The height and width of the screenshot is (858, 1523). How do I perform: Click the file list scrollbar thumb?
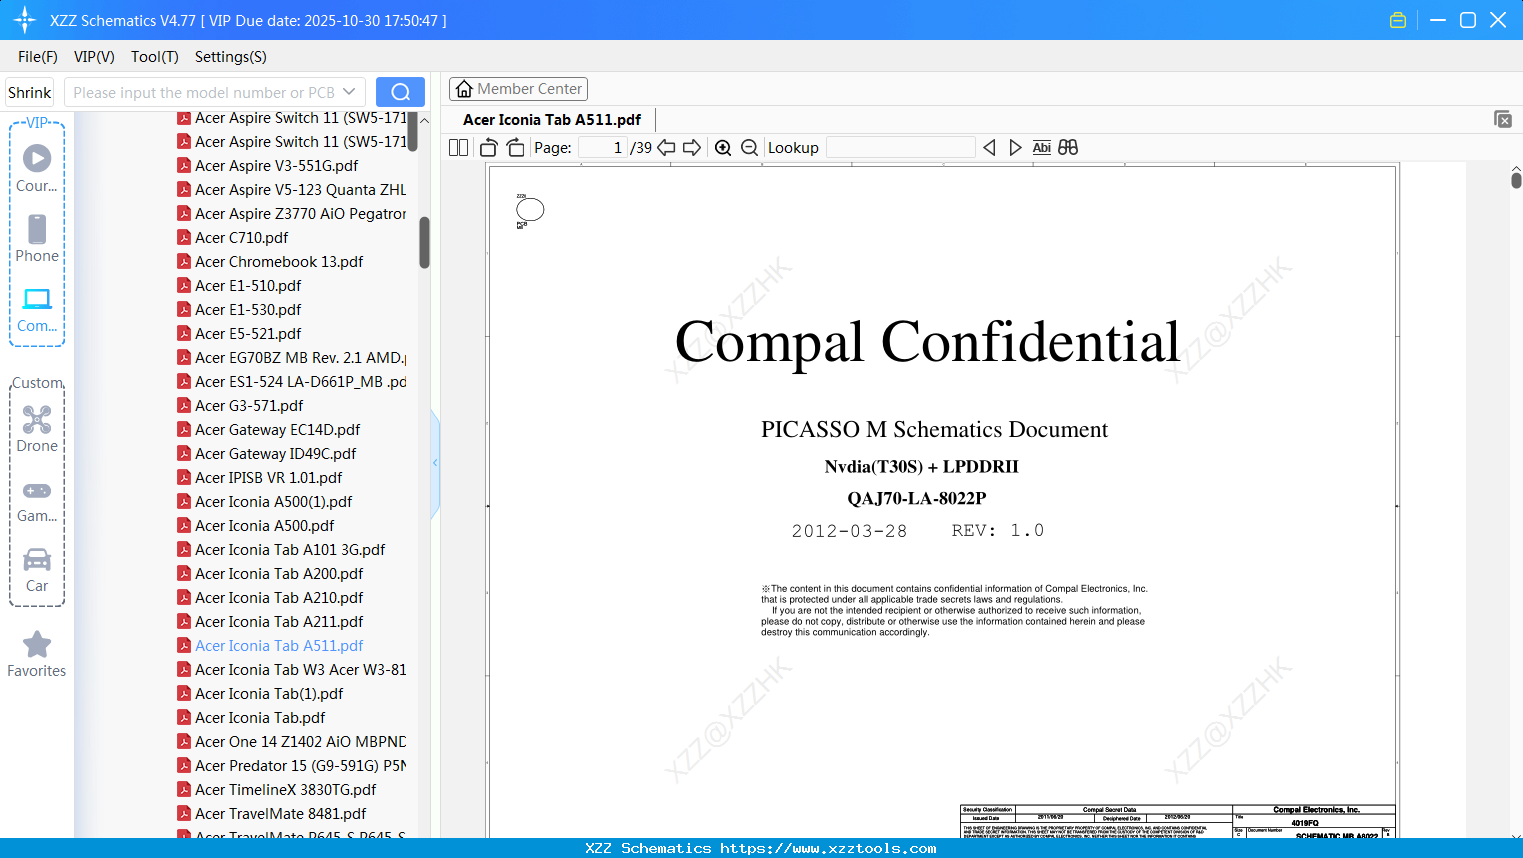[424, 243]
